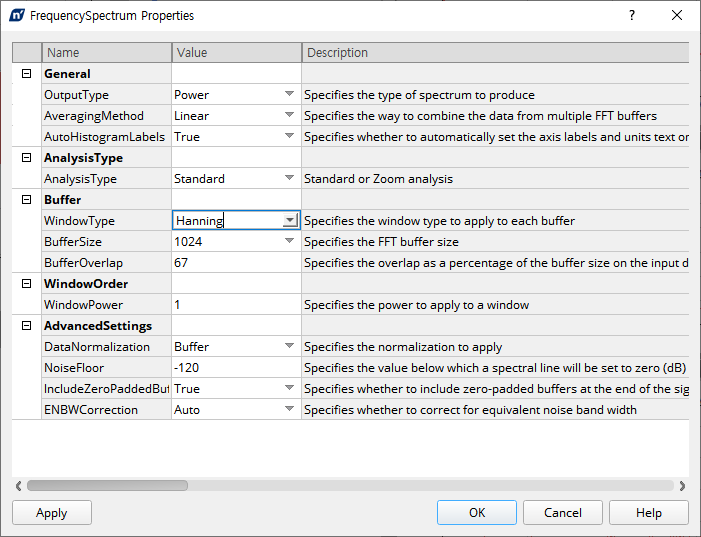
Task: Click the horizontal scrollbar right arrow
Action: tap(682, 486)
